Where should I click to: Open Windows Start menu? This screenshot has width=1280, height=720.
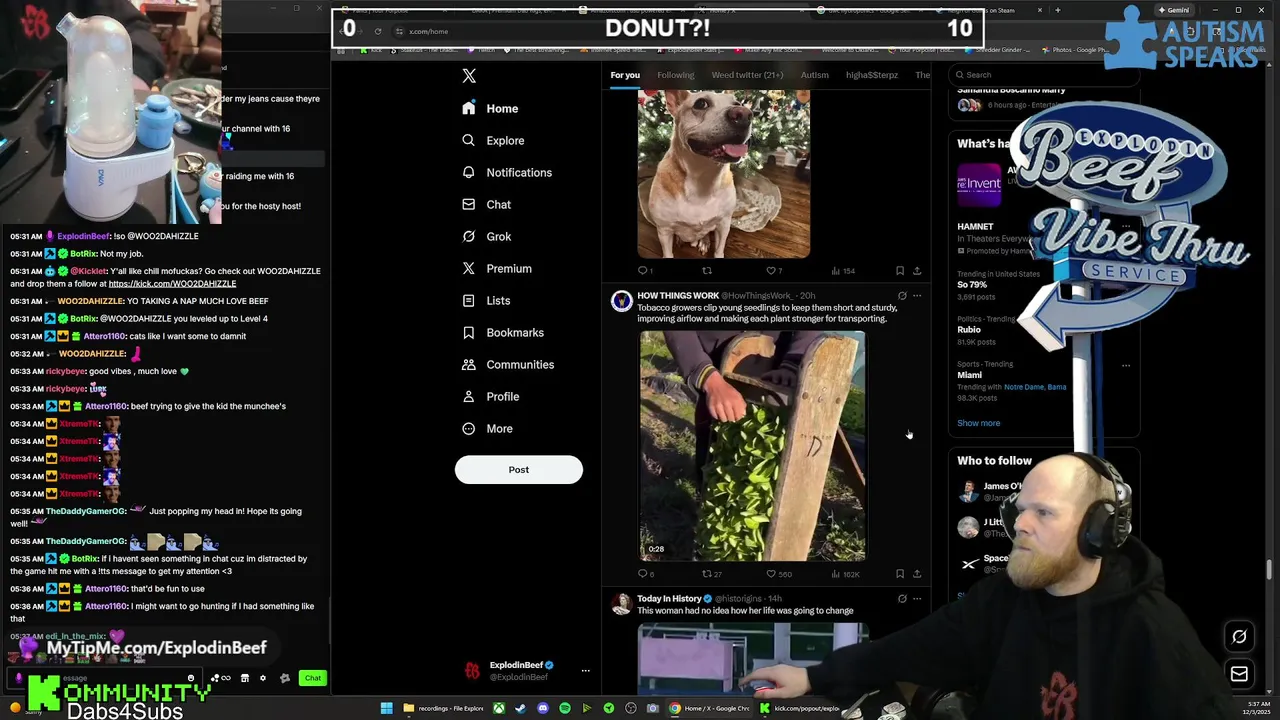[386, 708]
